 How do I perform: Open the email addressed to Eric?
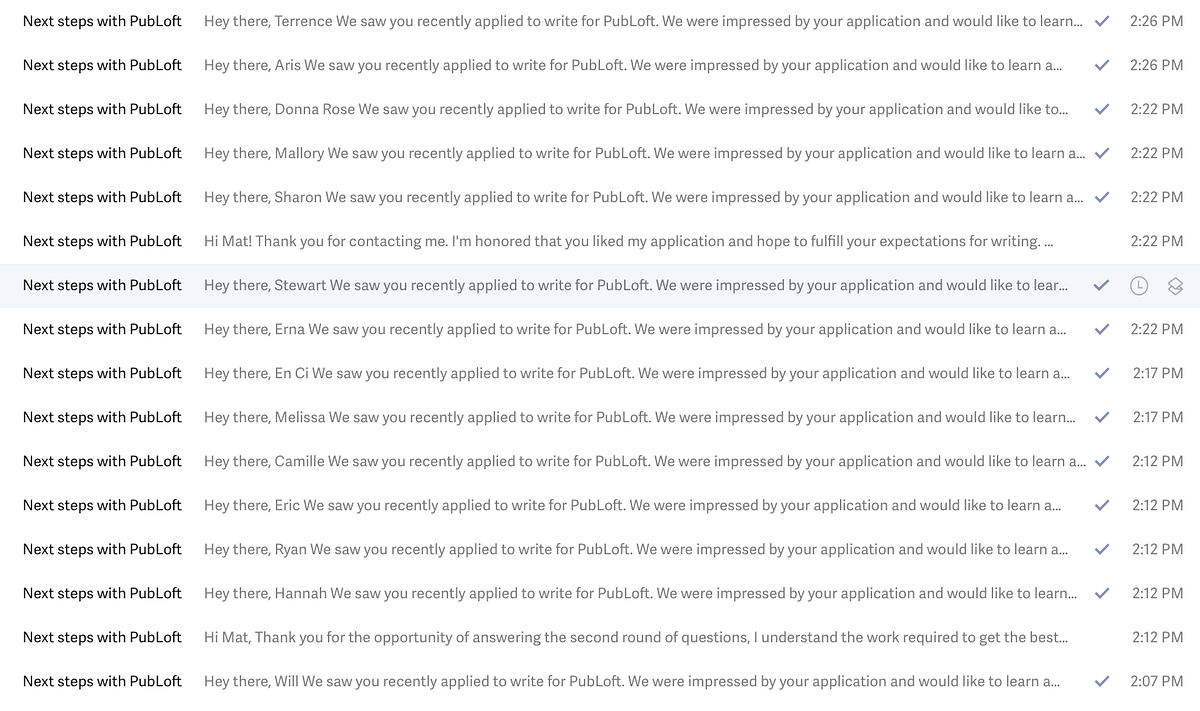[x=600, y=505]
